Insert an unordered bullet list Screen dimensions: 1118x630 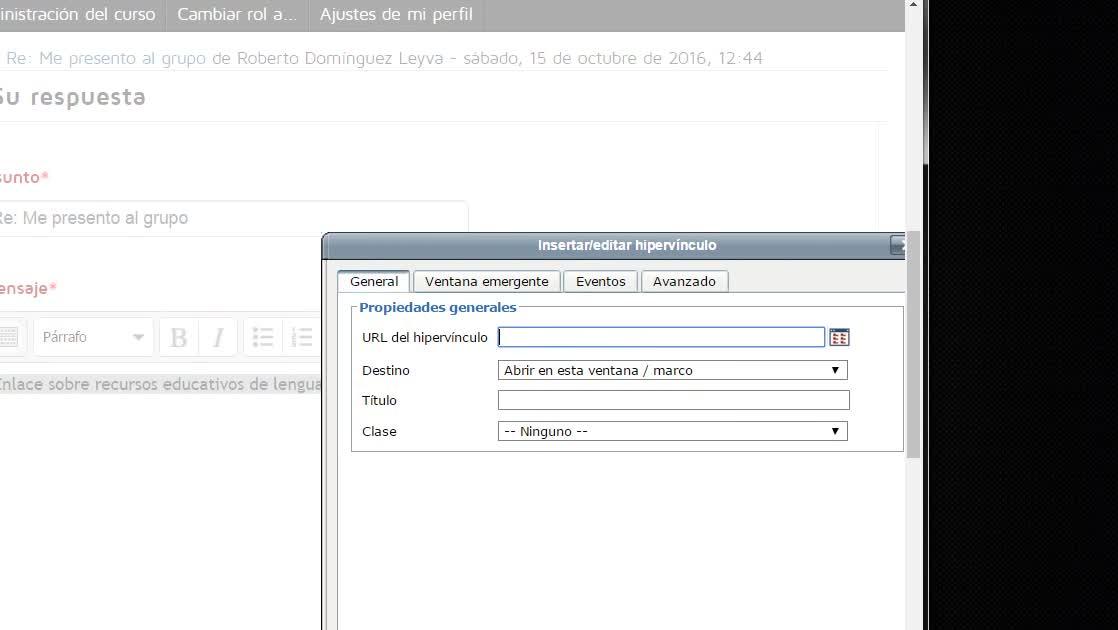pyautogui.click(x=262, y=337)
